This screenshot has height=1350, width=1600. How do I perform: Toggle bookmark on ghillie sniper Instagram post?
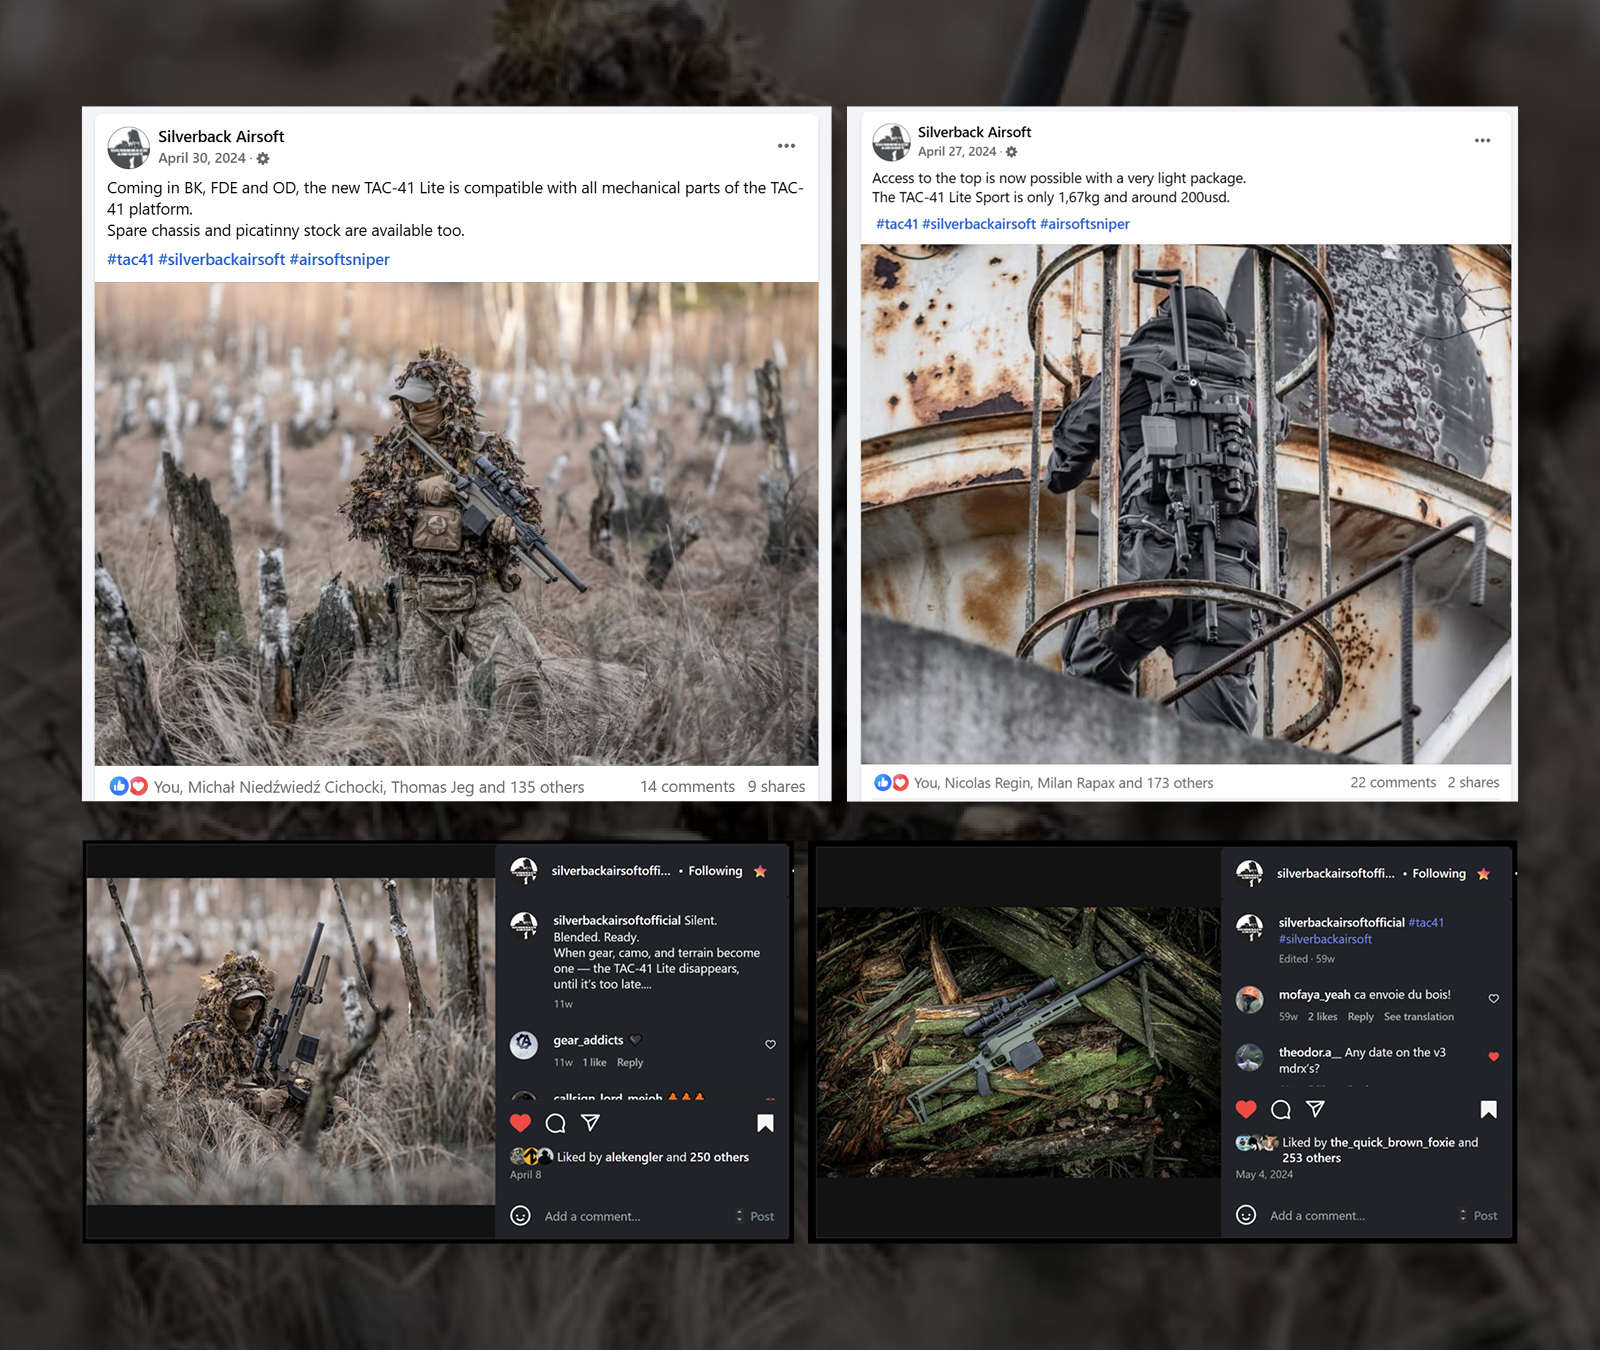[x=765, y=1123]
